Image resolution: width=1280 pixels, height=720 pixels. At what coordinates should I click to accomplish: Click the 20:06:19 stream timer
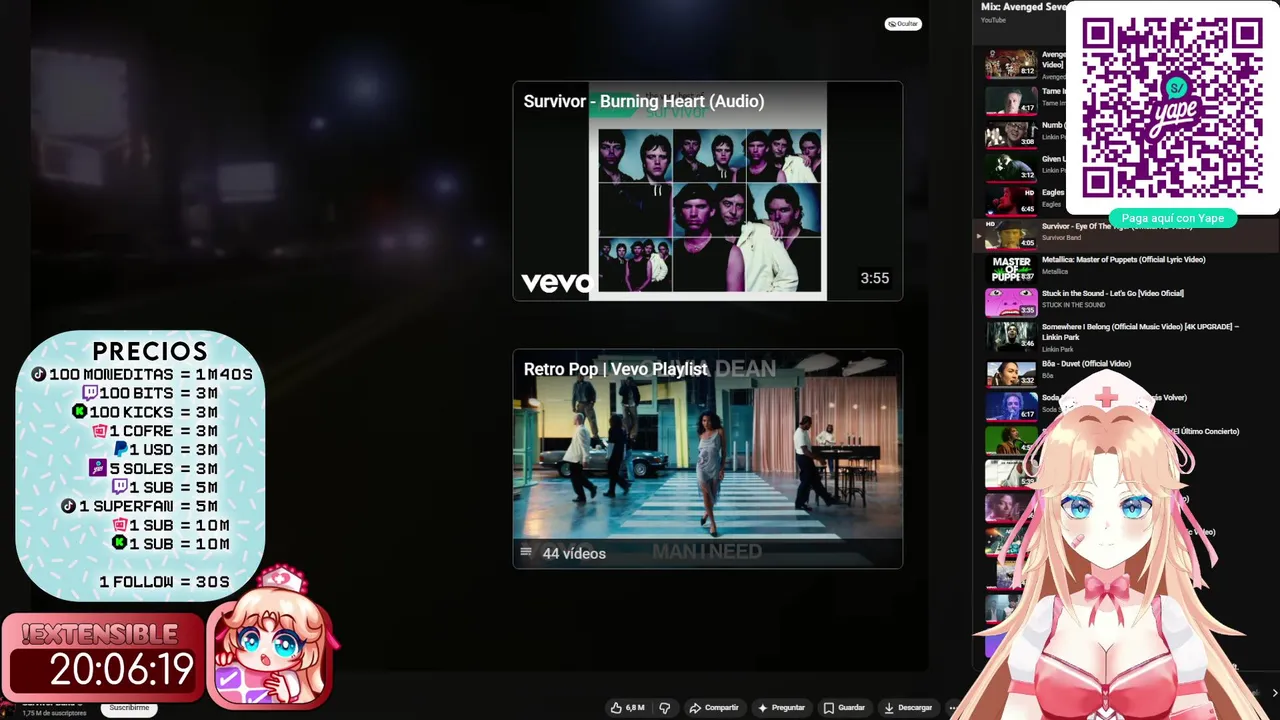pyautogui.click(x=122, y=670)
